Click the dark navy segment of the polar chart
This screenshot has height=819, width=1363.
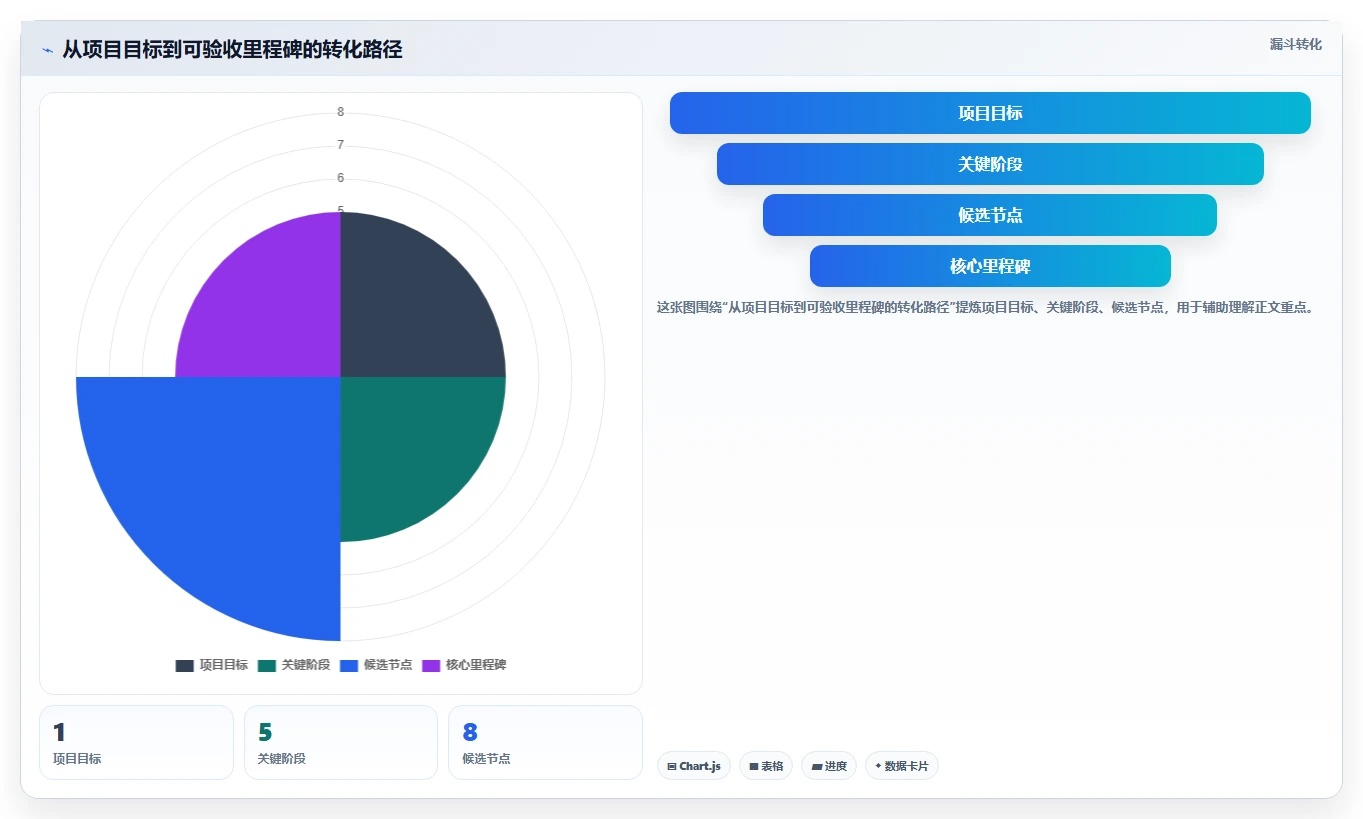(x=410, y=305)
